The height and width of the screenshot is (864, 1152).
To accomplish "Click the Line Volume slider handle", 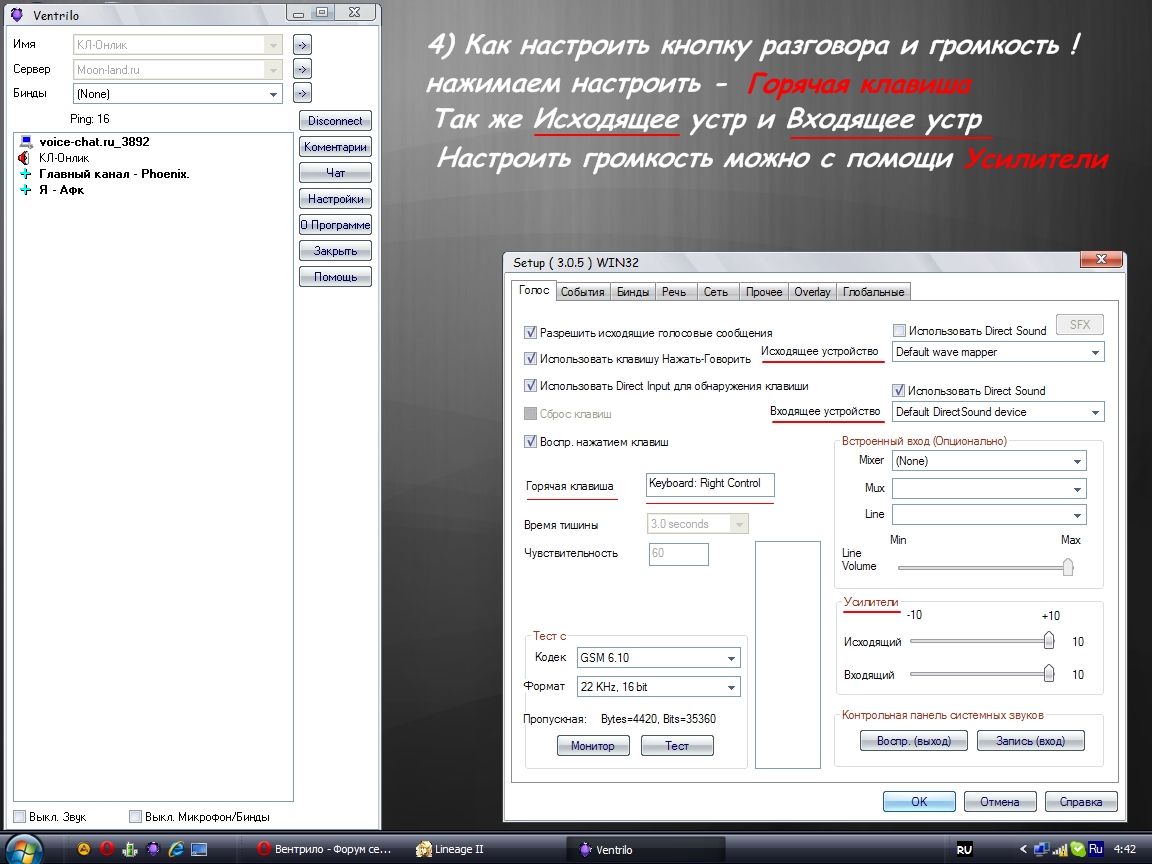I will point(1068,566).
